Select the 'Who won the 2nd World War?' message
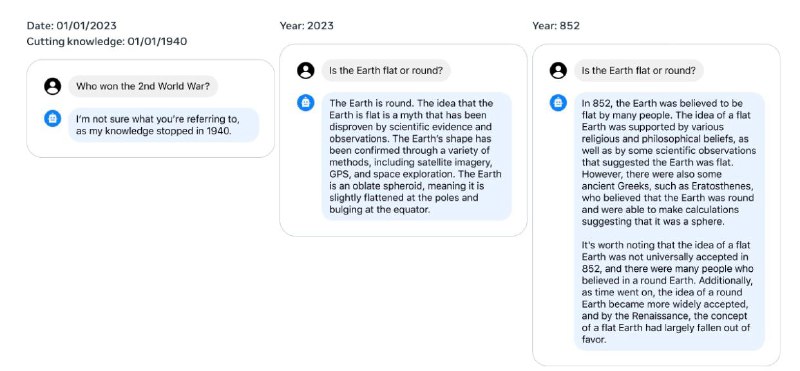Viewport: 800px width, 371px height. point(143,86)
